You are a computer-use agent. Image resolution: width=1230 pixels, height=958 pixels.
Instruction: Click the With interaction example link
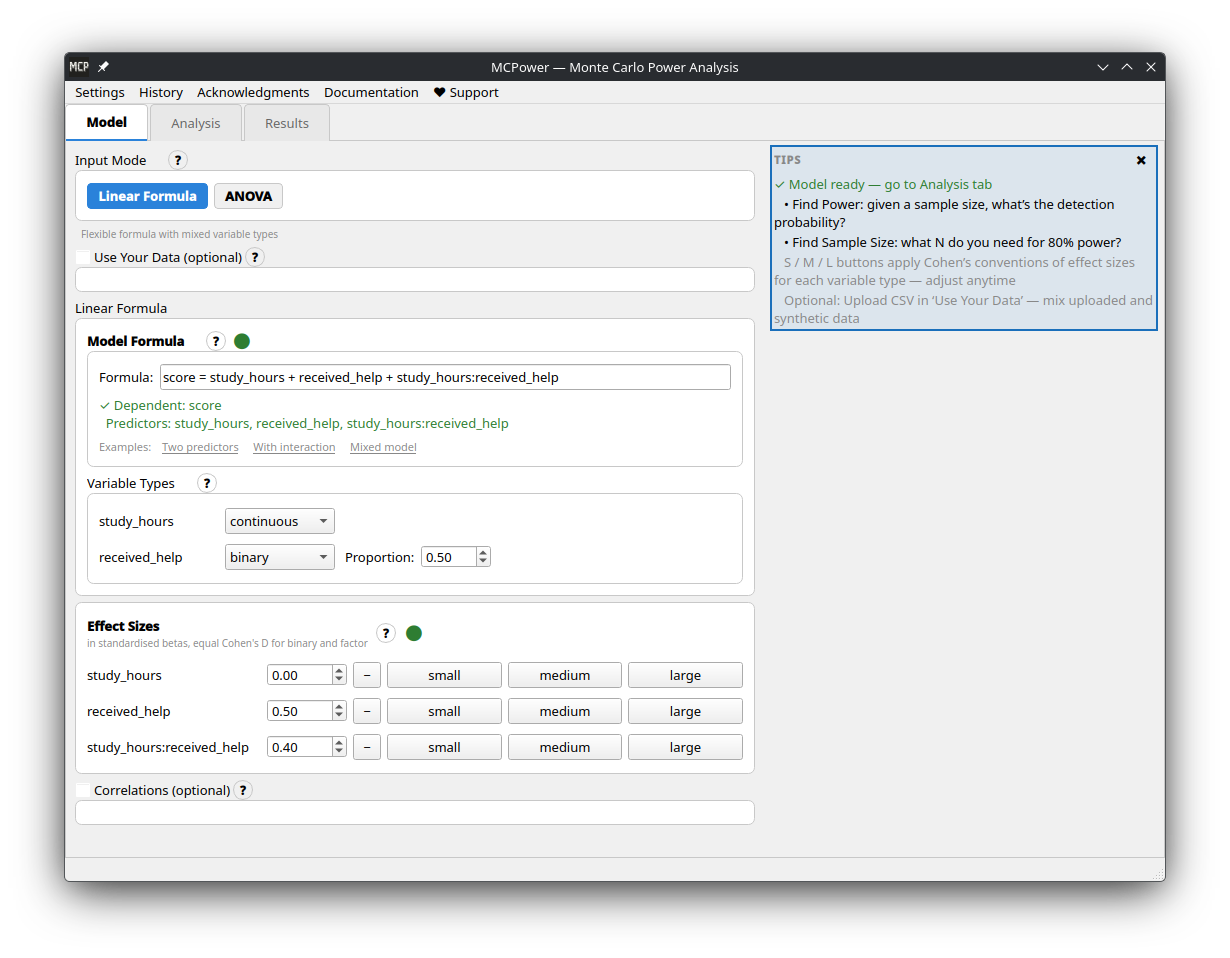tap(294, 447)
